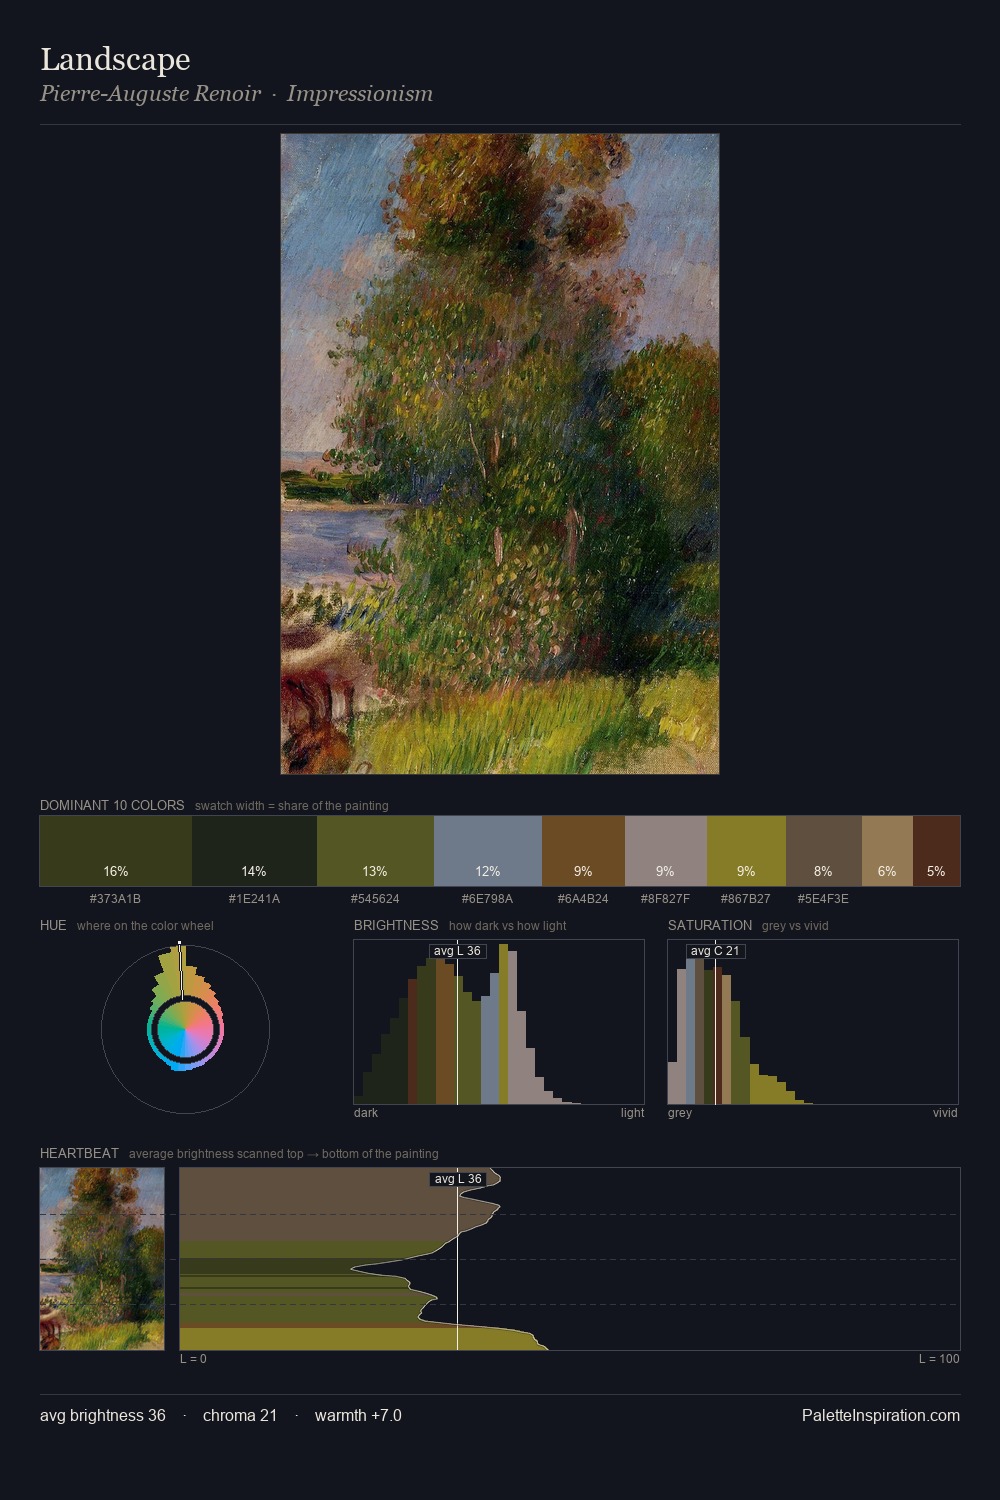Click the "warmth +7.0" footer stat
1000x1500 pixels.
click(358, 1415)
